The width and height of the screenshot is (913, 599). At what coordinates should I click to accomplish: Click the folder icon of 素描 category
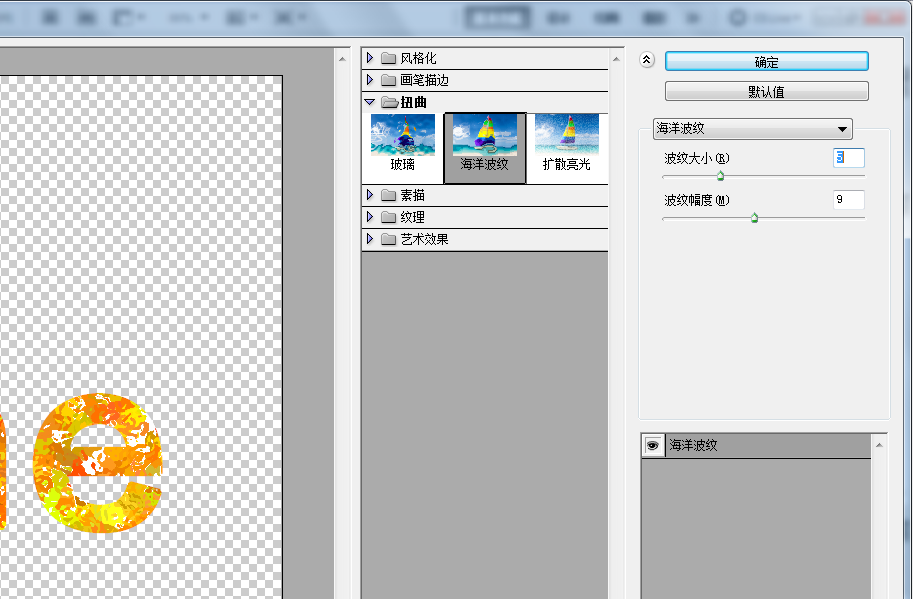[x=388, y=194]
